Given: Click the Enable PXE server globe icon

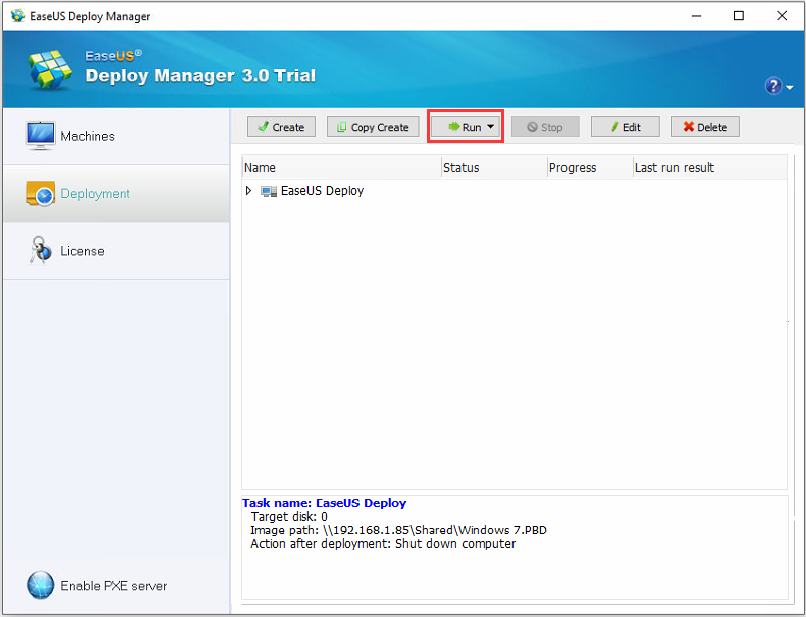Looking at the screenshot, I should coord(40,585).
